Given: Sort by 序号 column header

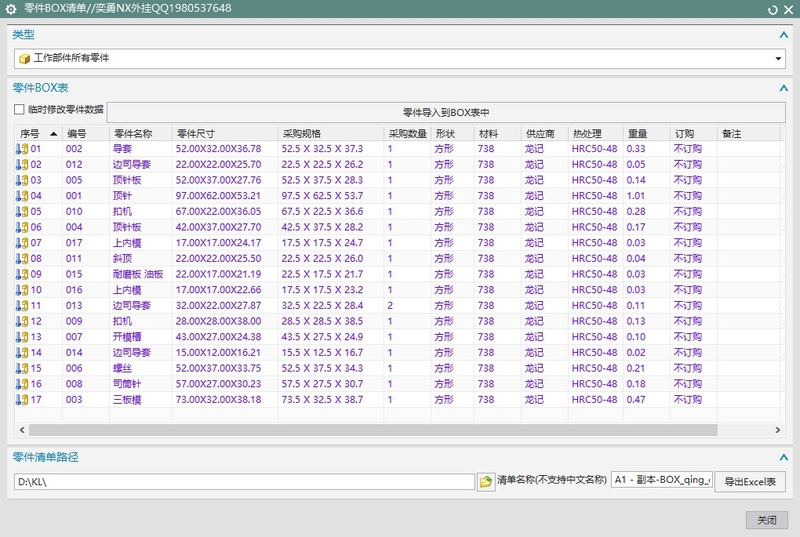Looking at the screenshot, I should (x=38, y=134).
